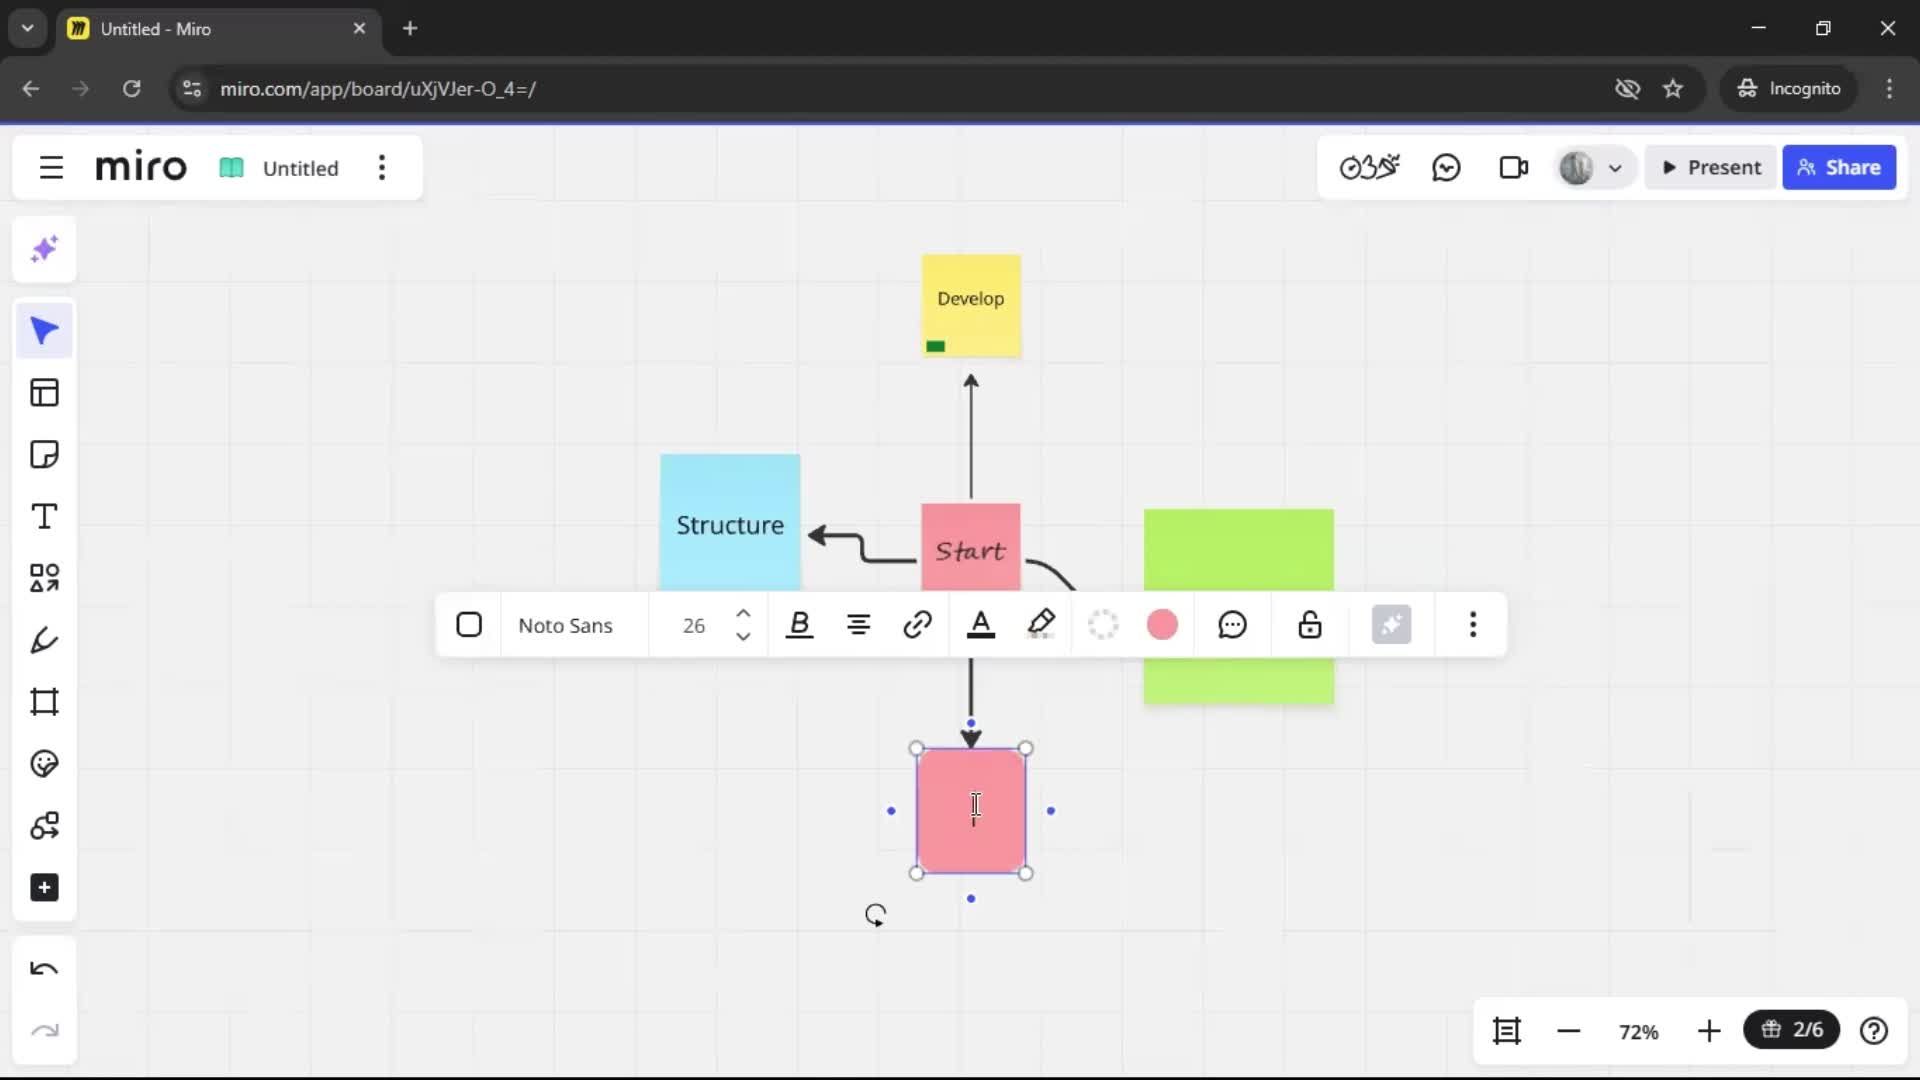
Task: Close the Untitled - Miro tab
Action: [x=359, y=29]
